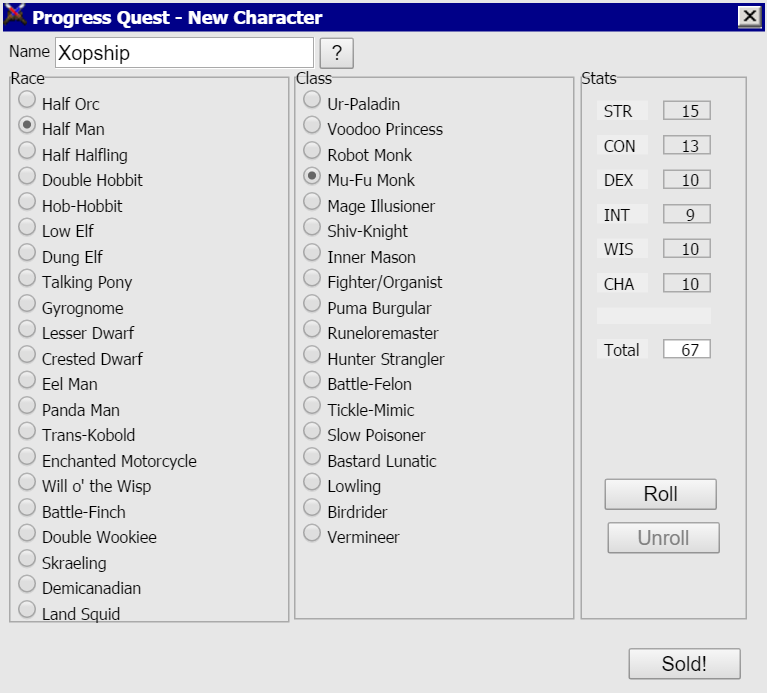This screenshot has height=693, width=767.
Task: Choose Inner Mason class
Action: point(312,253)
